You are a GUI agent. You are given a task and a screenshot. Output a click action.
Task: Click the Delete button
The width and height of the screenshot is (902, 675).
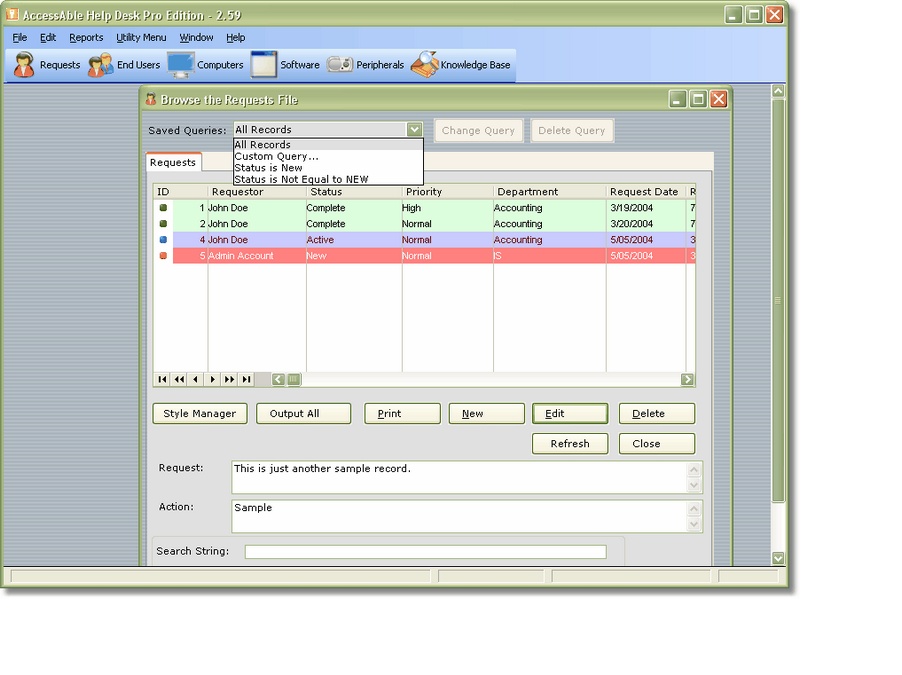657,413
